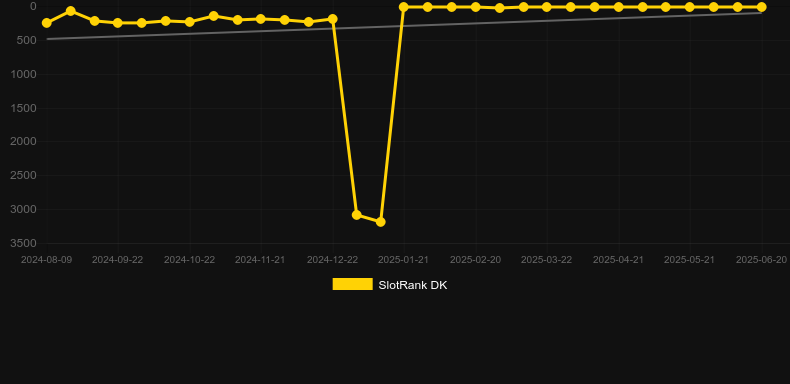This screenshot has width=790, height=384.
Task: Select the lowest data point near 3200
Action: [x=380, y=222]
